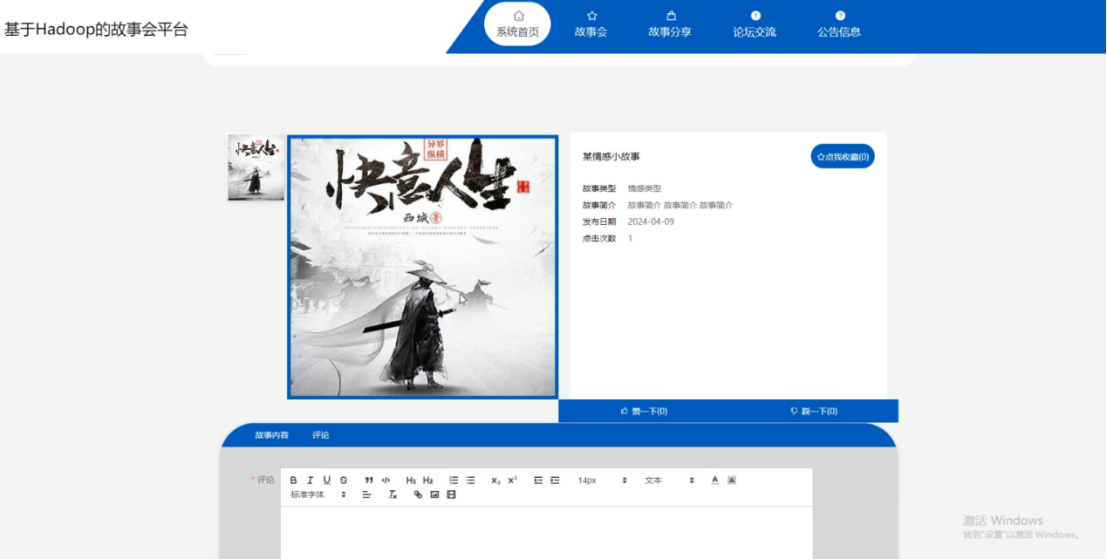Open the text color picker

(714, 480)
